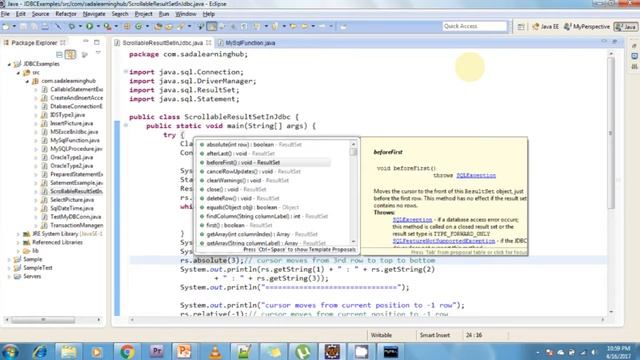
Task: Click the New file toolbar icon
Action: click(x=6, y=27)
